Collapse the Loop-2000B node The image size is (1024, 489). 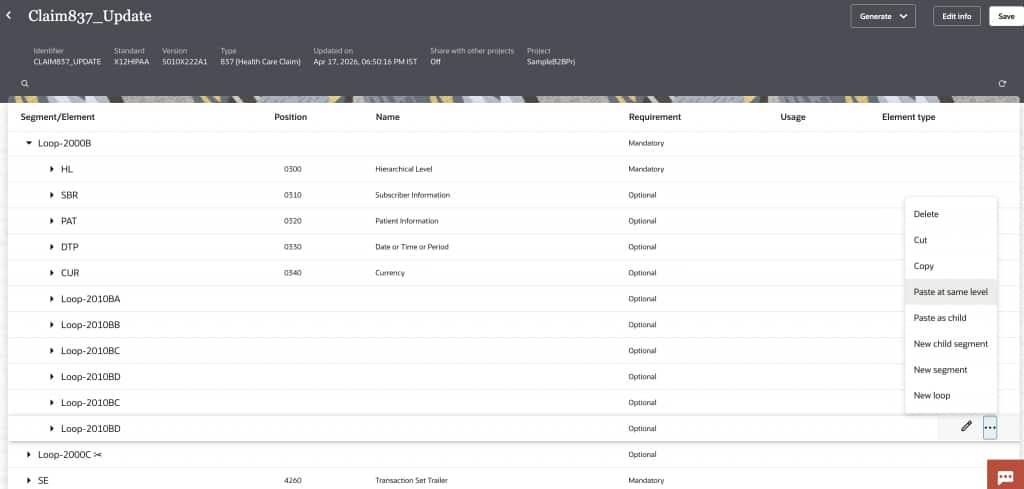pos(28,142)
